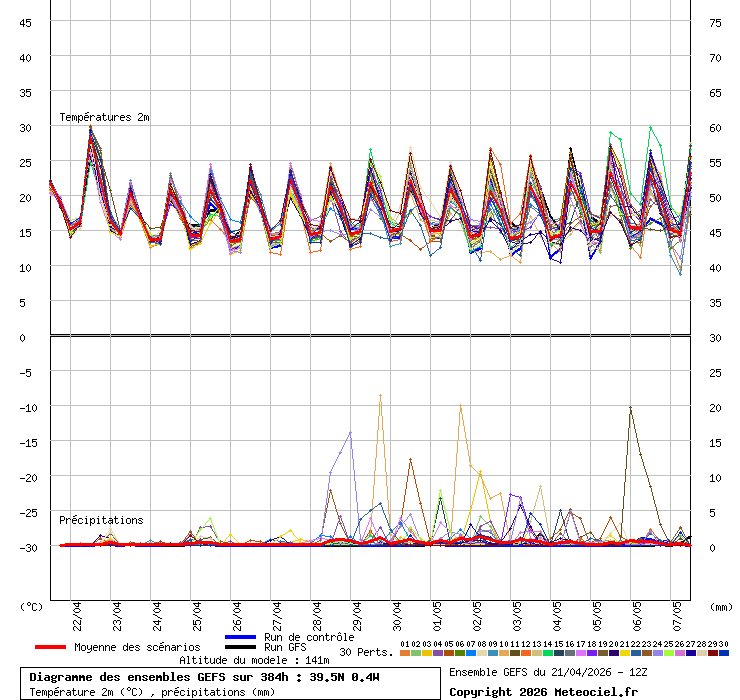The image size is (740, 700).
Task: Click the black 'Run GFS' legend line
Action: click(x=241, y=647)
